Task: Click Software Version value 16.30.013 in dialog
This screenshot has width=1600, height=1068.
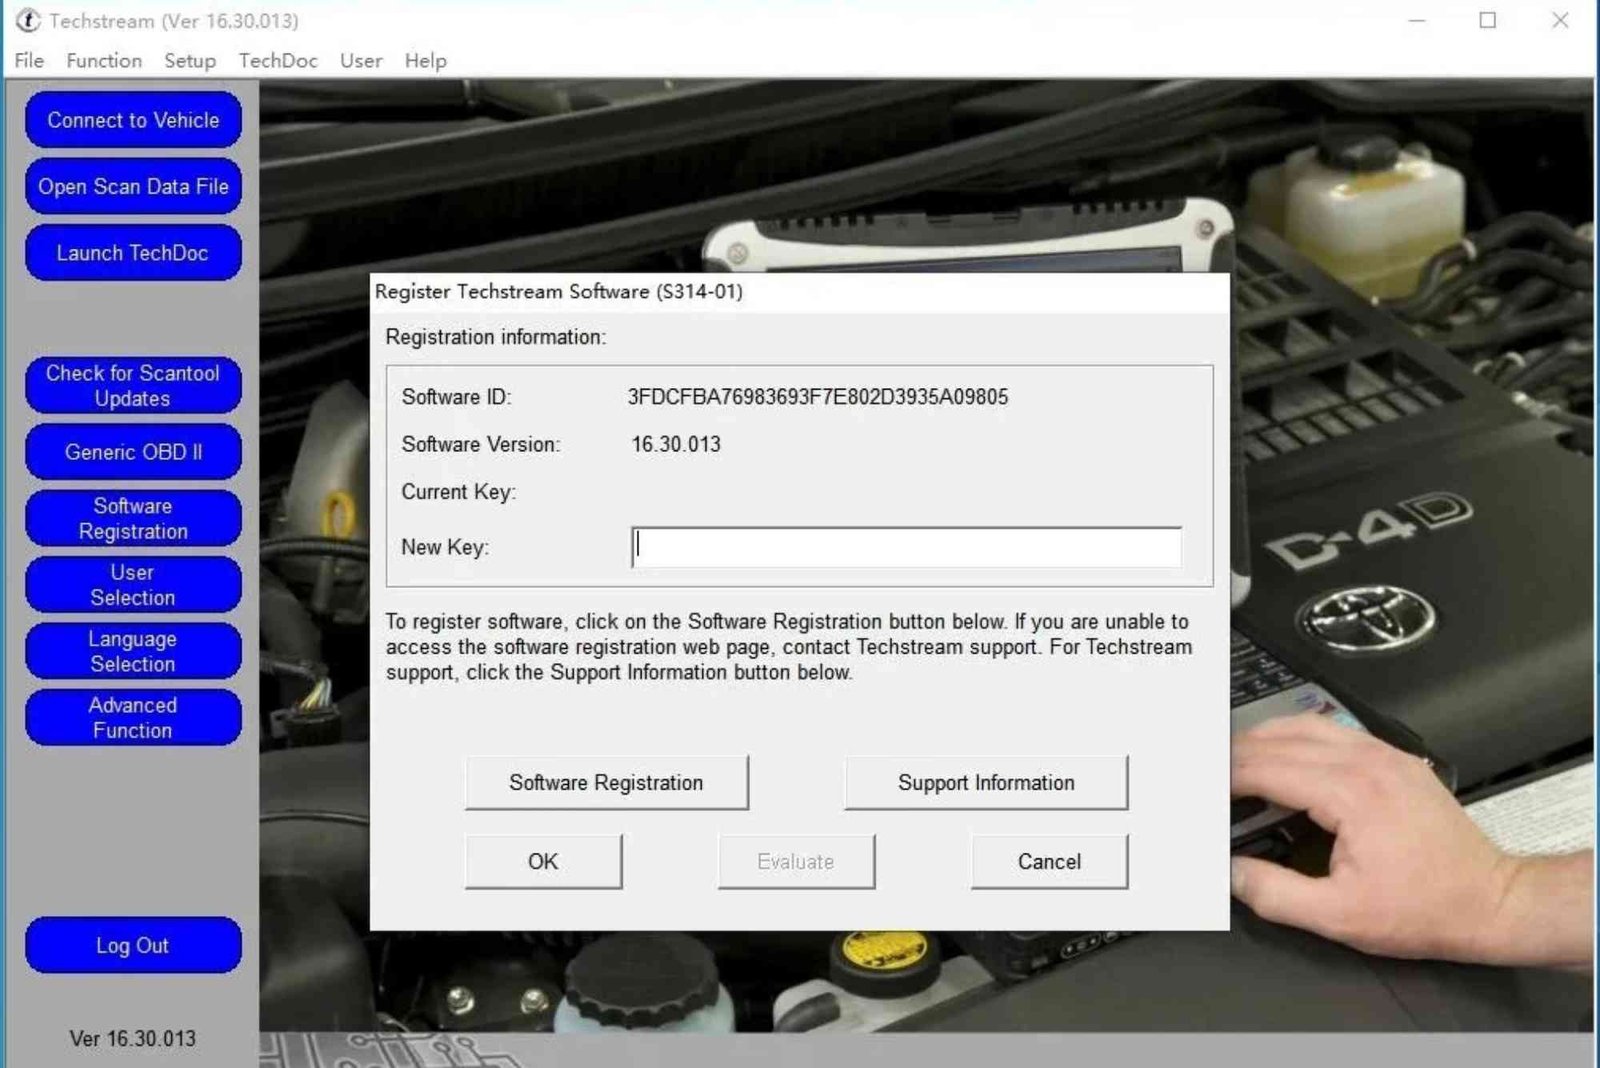Action: coord(676,444)
